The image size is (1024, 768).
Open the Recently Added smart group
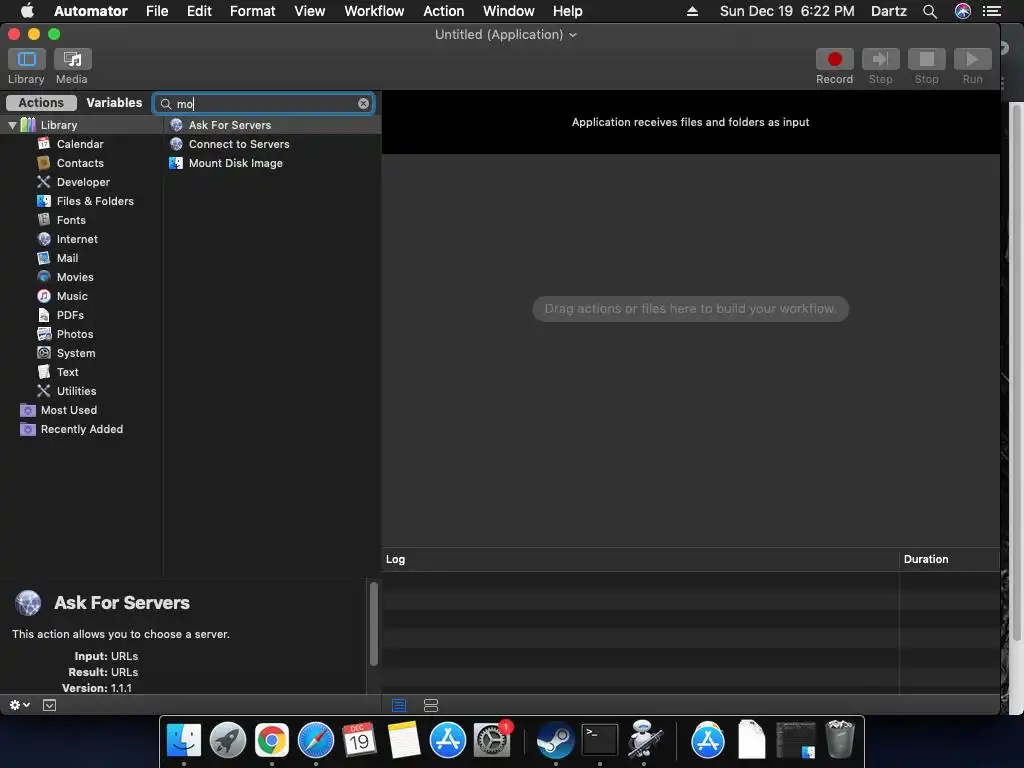[81, 429]
